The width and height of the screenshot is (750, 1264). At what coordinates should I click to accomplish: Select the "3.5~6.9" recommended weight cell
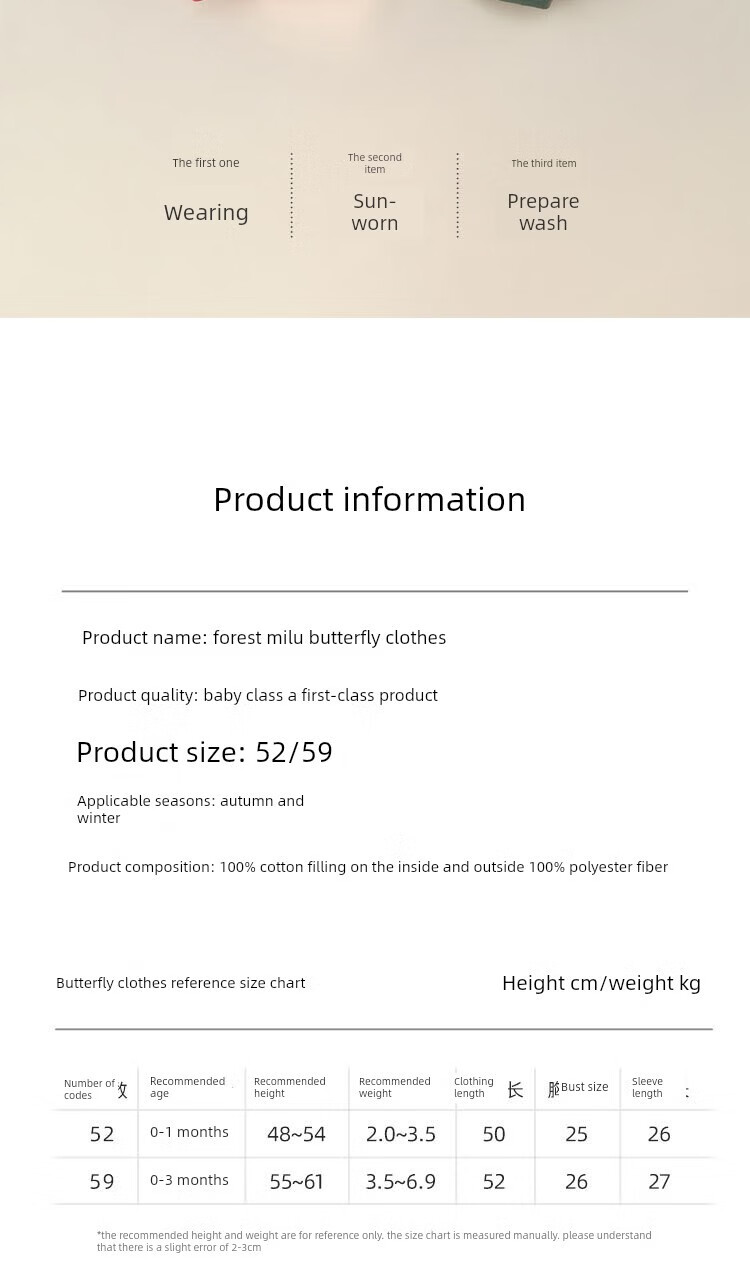pyautogui.click(x=400, y=1182)
